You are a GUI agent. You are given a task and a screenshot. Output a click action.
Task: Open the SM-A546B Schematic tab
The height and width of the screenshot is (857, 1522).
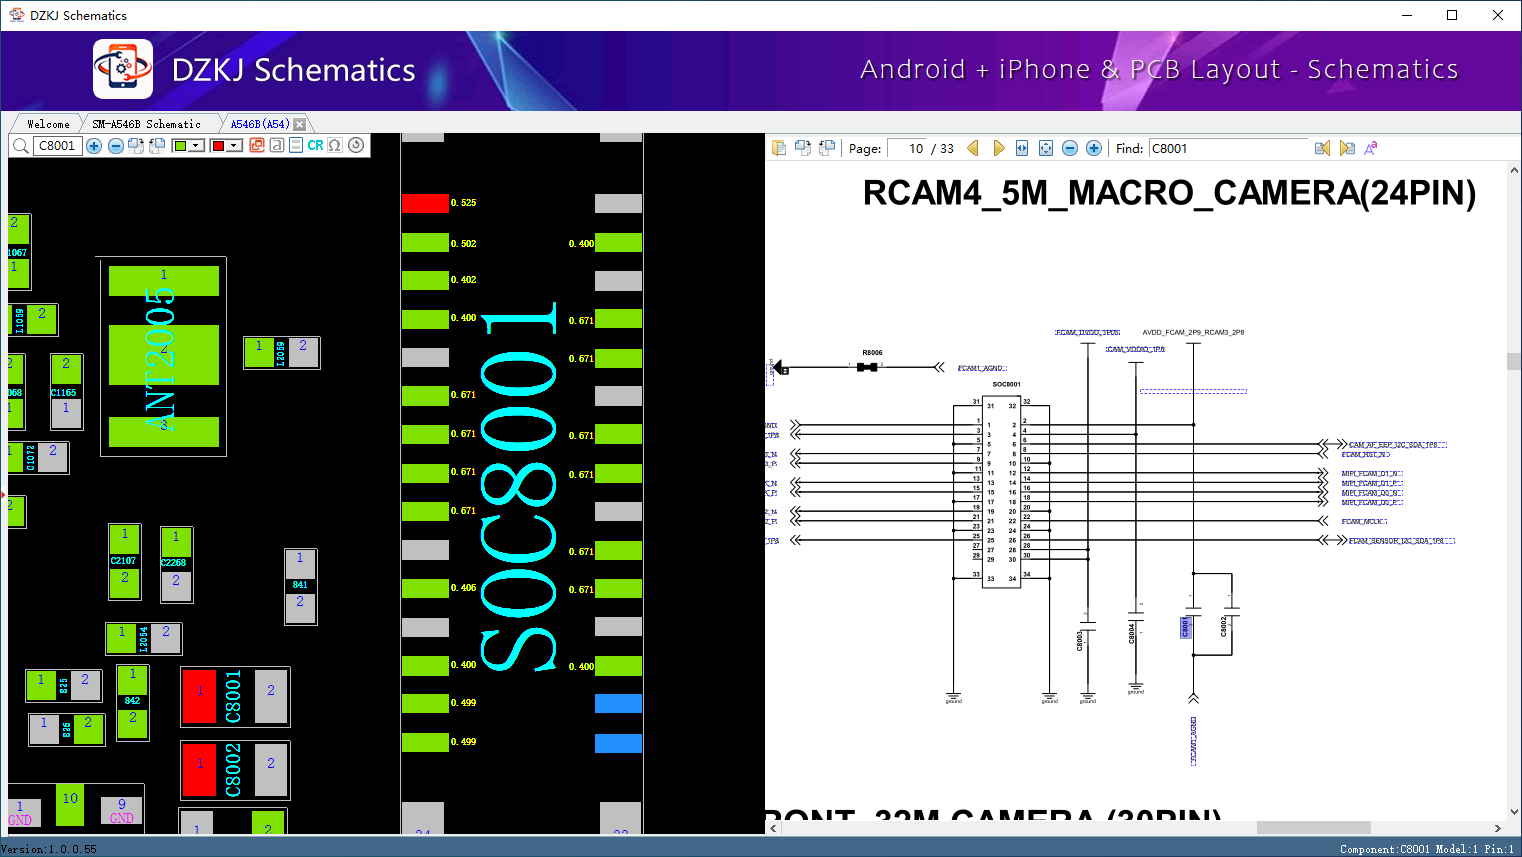pyautogui.click(x=148, y=123)
